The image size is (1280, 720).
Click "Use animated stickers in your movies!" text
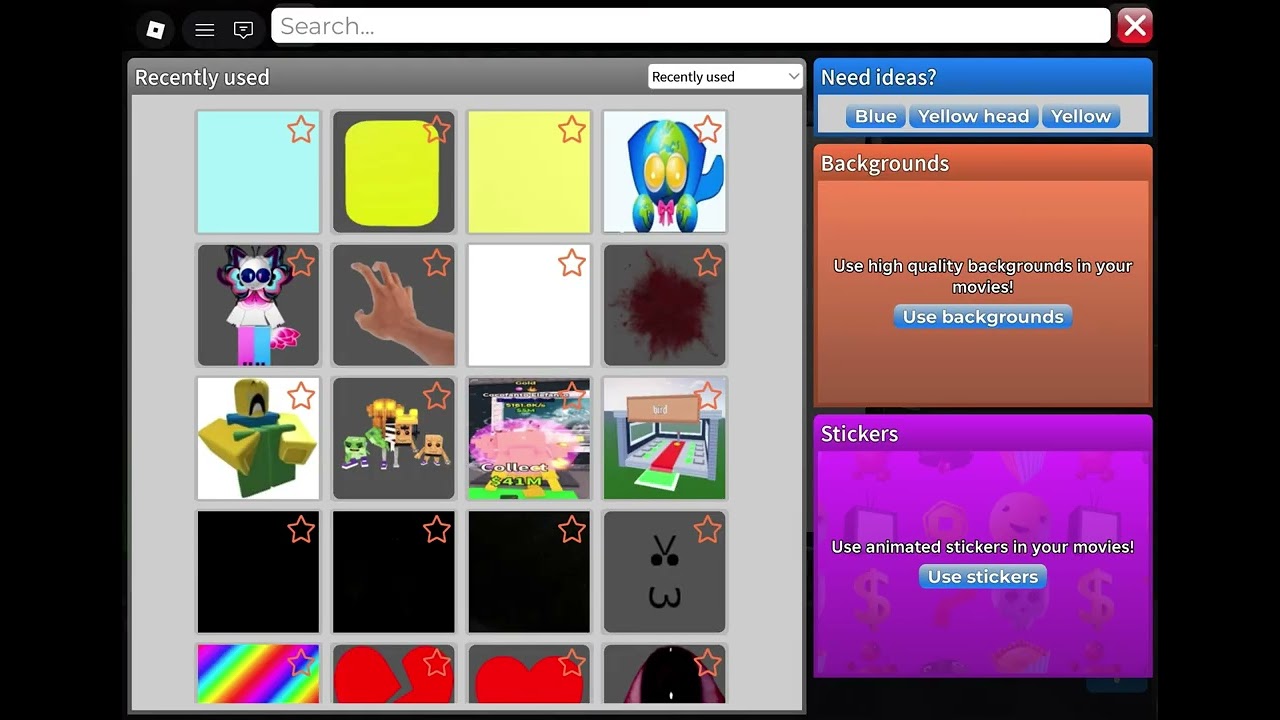click(983, 547)
